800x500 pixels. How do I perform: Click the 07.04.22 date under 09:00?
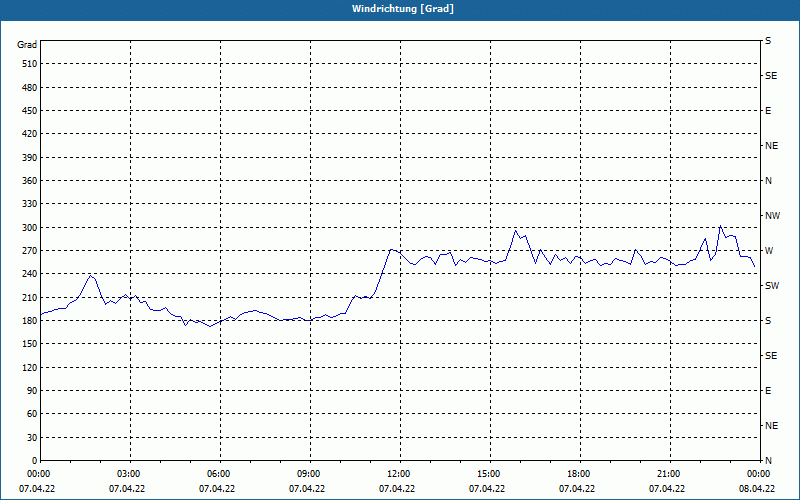307,489
